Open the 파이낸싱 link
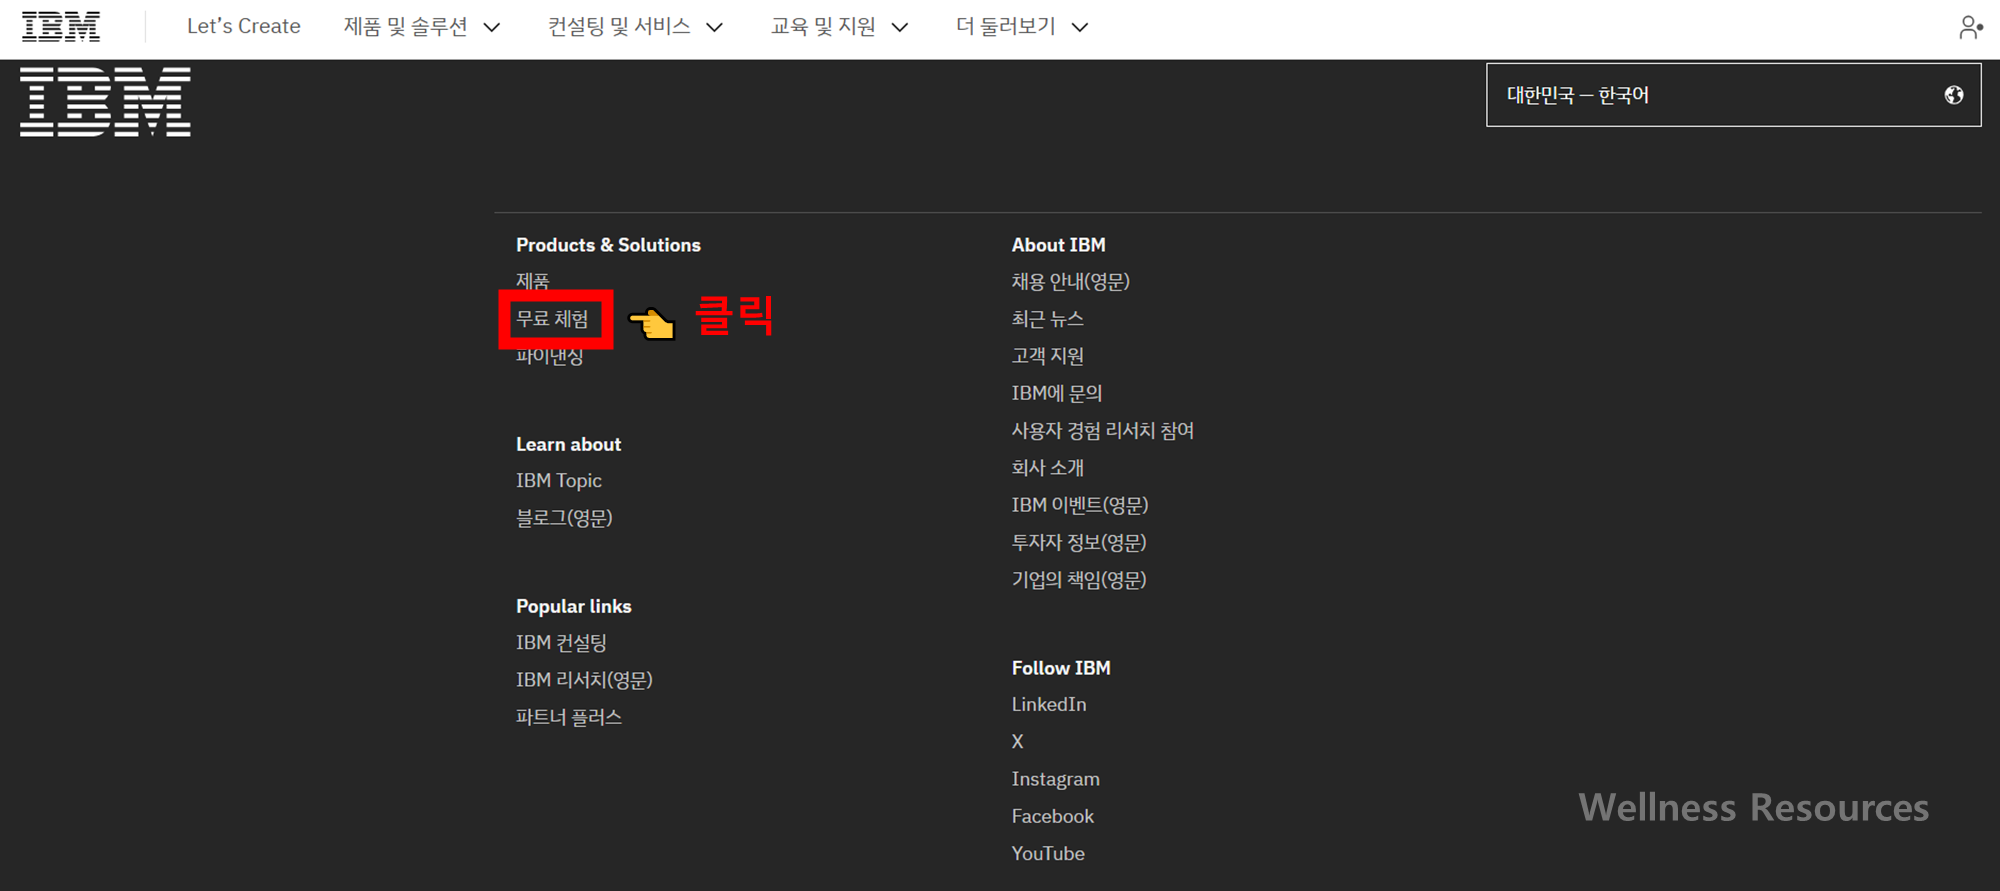This screenshot has width=2000, height=891. tap(550, 357)
